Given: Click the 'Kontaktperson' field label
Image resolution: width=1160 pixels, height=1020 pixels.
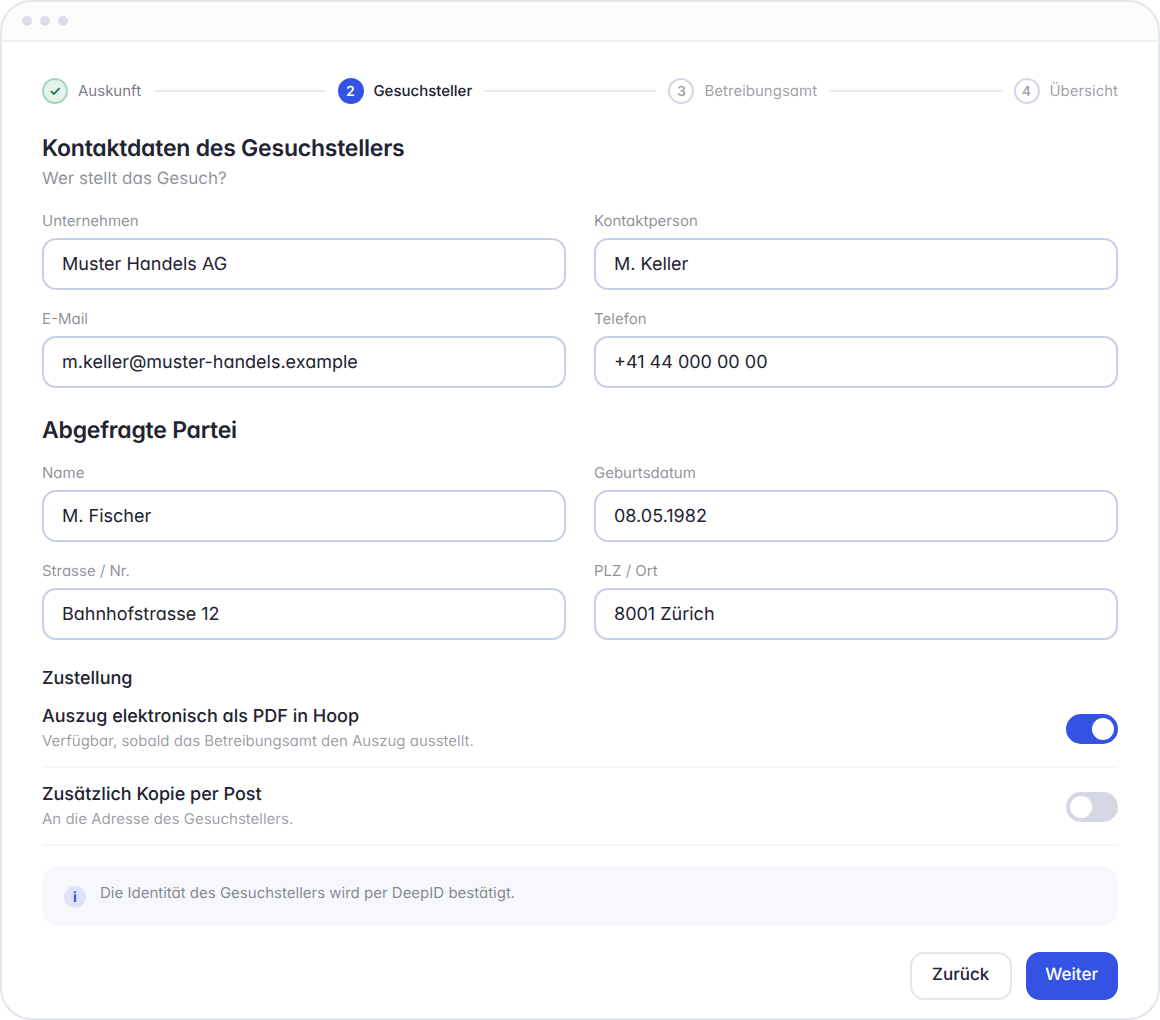Looking at the screenshot, I should 646,221.
